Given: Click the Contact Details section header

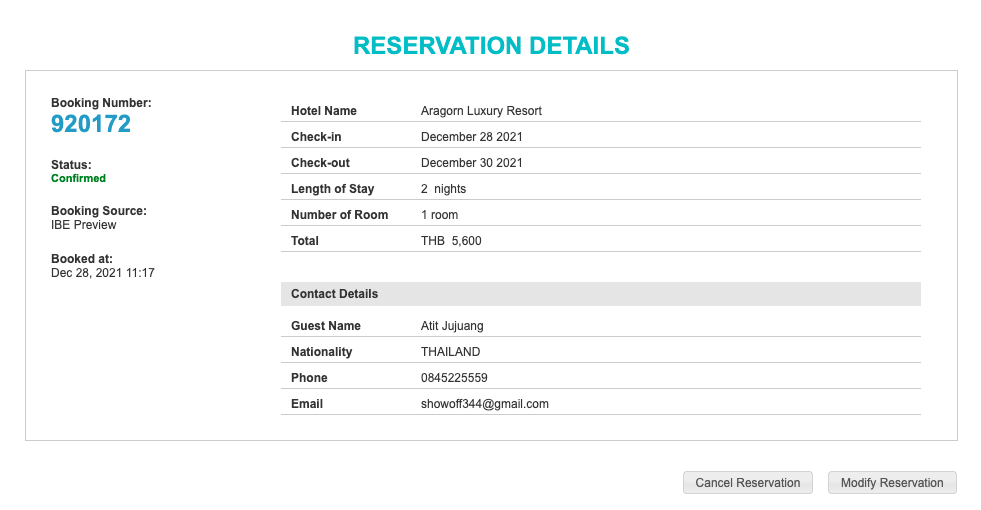Looking at the screenshot, I should pyautogui.click(x=335, y=294).
